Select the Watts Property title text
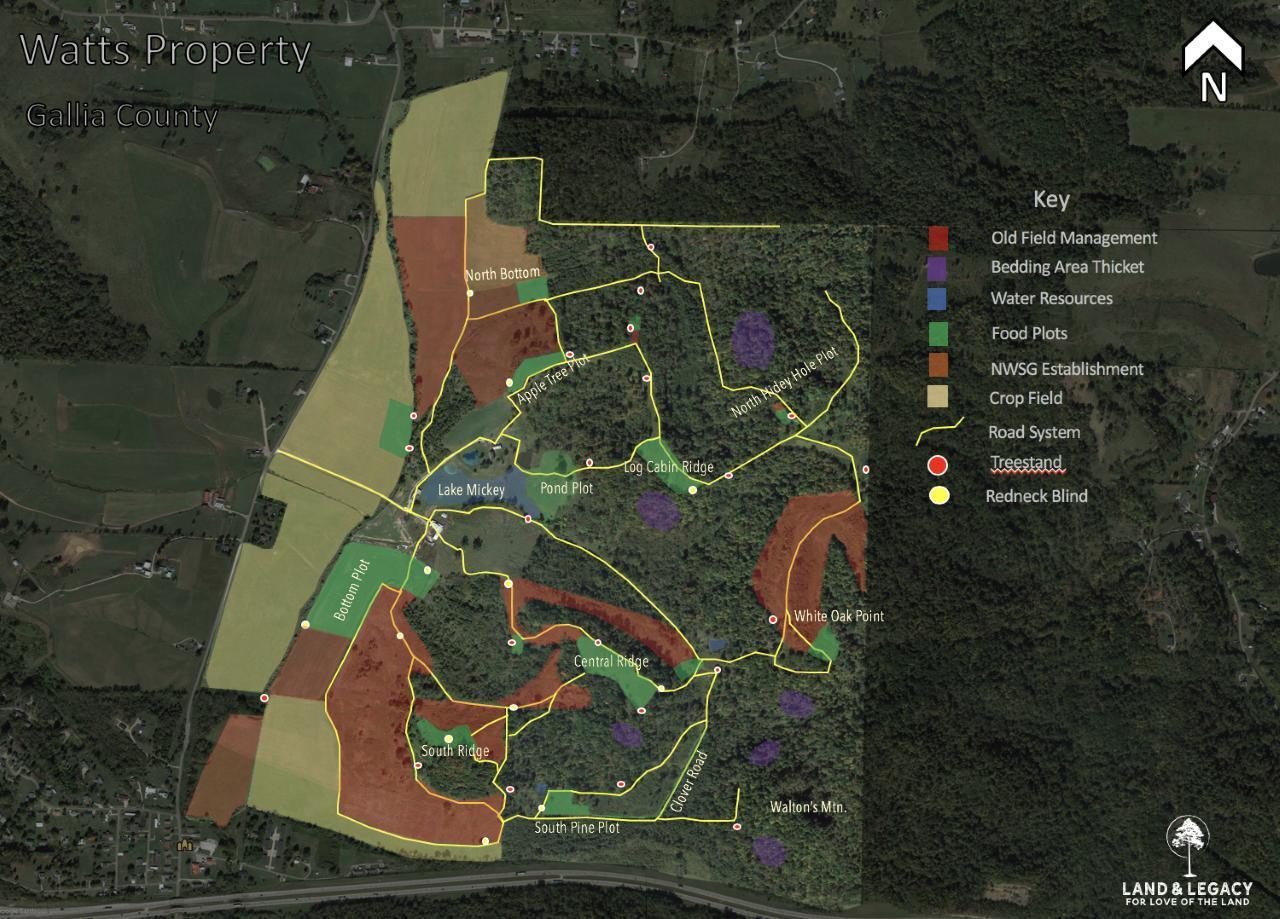 pos(166,50)
